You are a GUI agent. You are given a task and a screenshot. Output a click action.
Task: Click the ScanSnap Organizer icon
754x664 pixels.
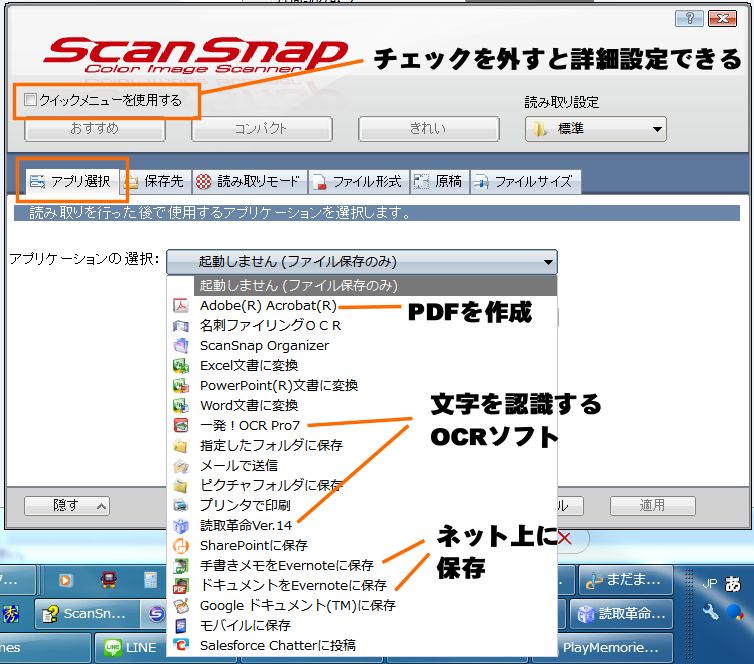(x=181, y=346)
